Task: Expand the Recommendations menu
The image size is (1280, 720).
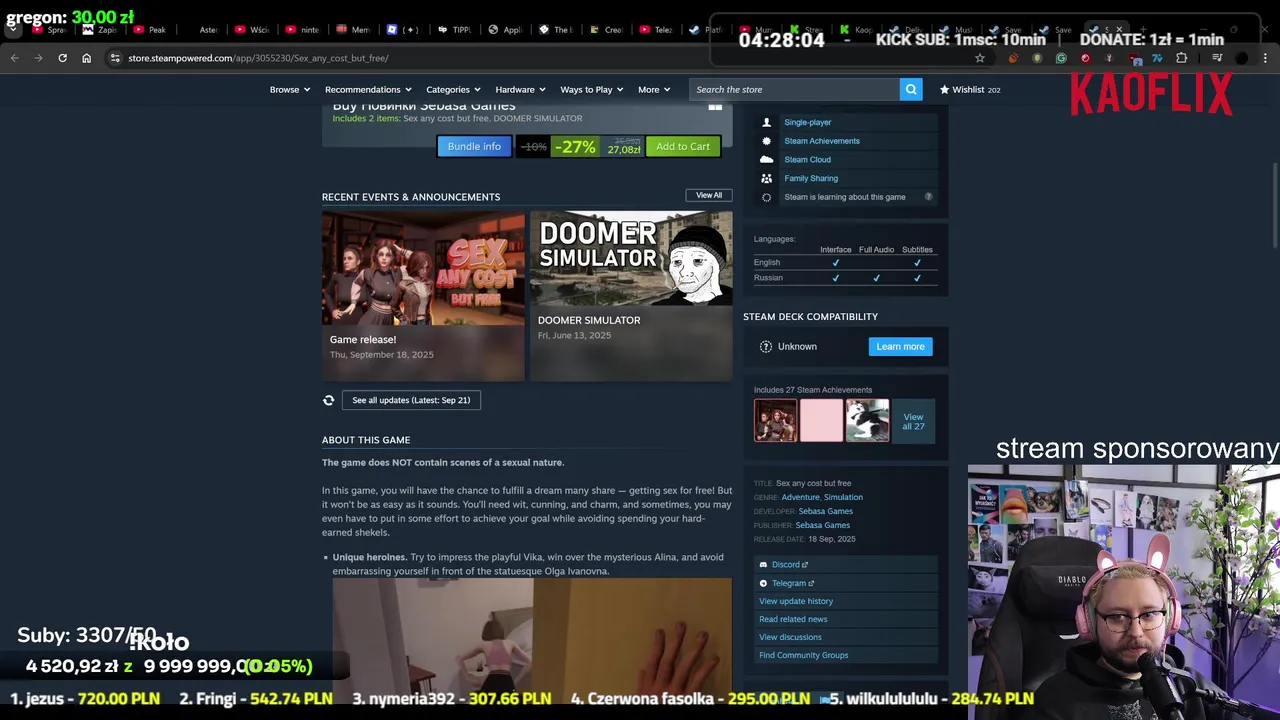Action: coord(368,90)
